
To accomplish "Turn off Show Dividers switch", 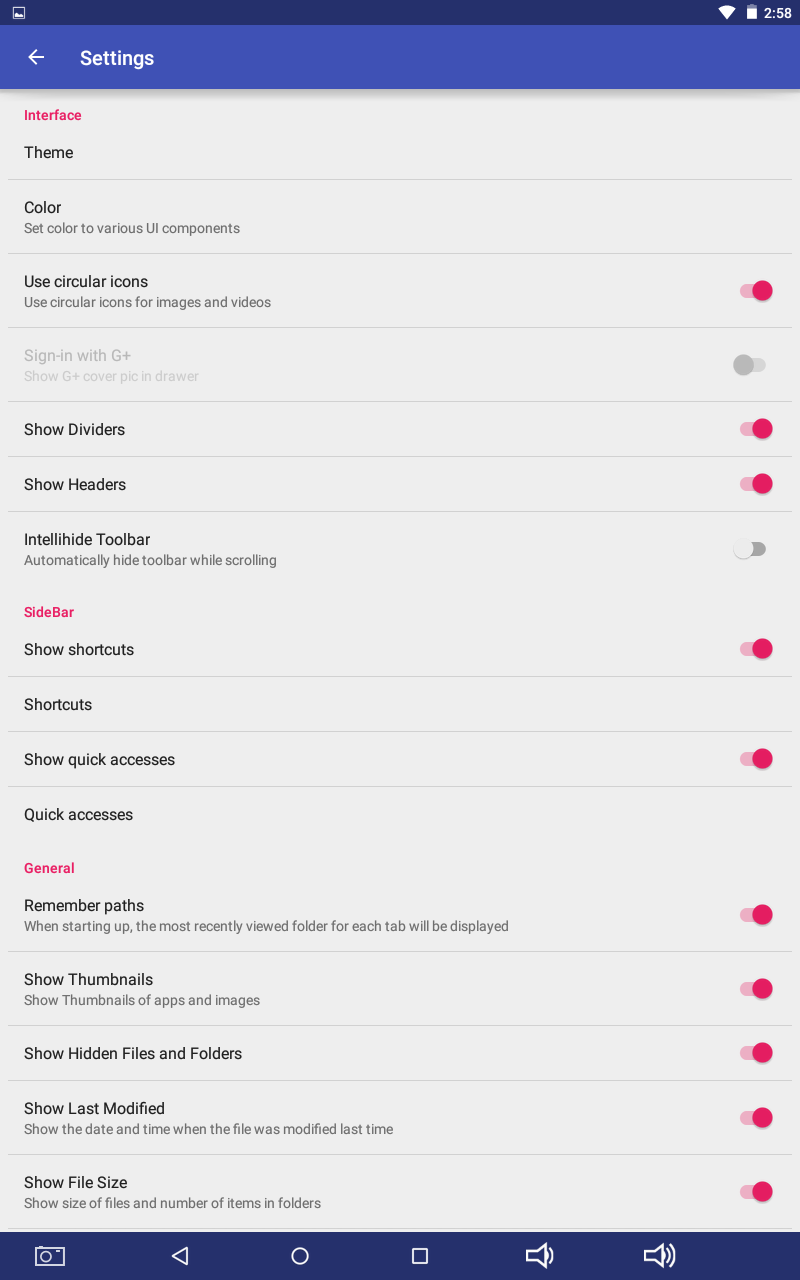I will (x=756, y=429).
